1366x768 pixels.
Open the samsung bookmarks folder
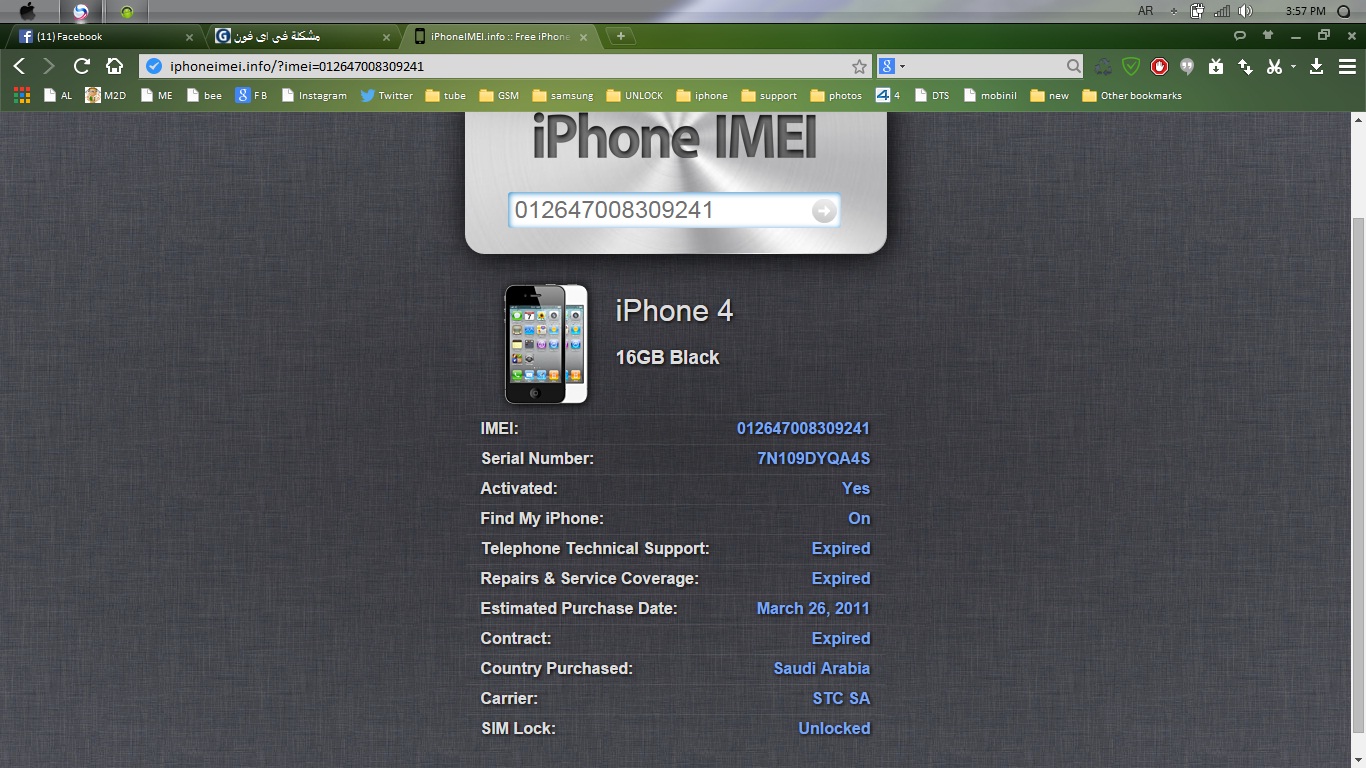tap(563, 95)
